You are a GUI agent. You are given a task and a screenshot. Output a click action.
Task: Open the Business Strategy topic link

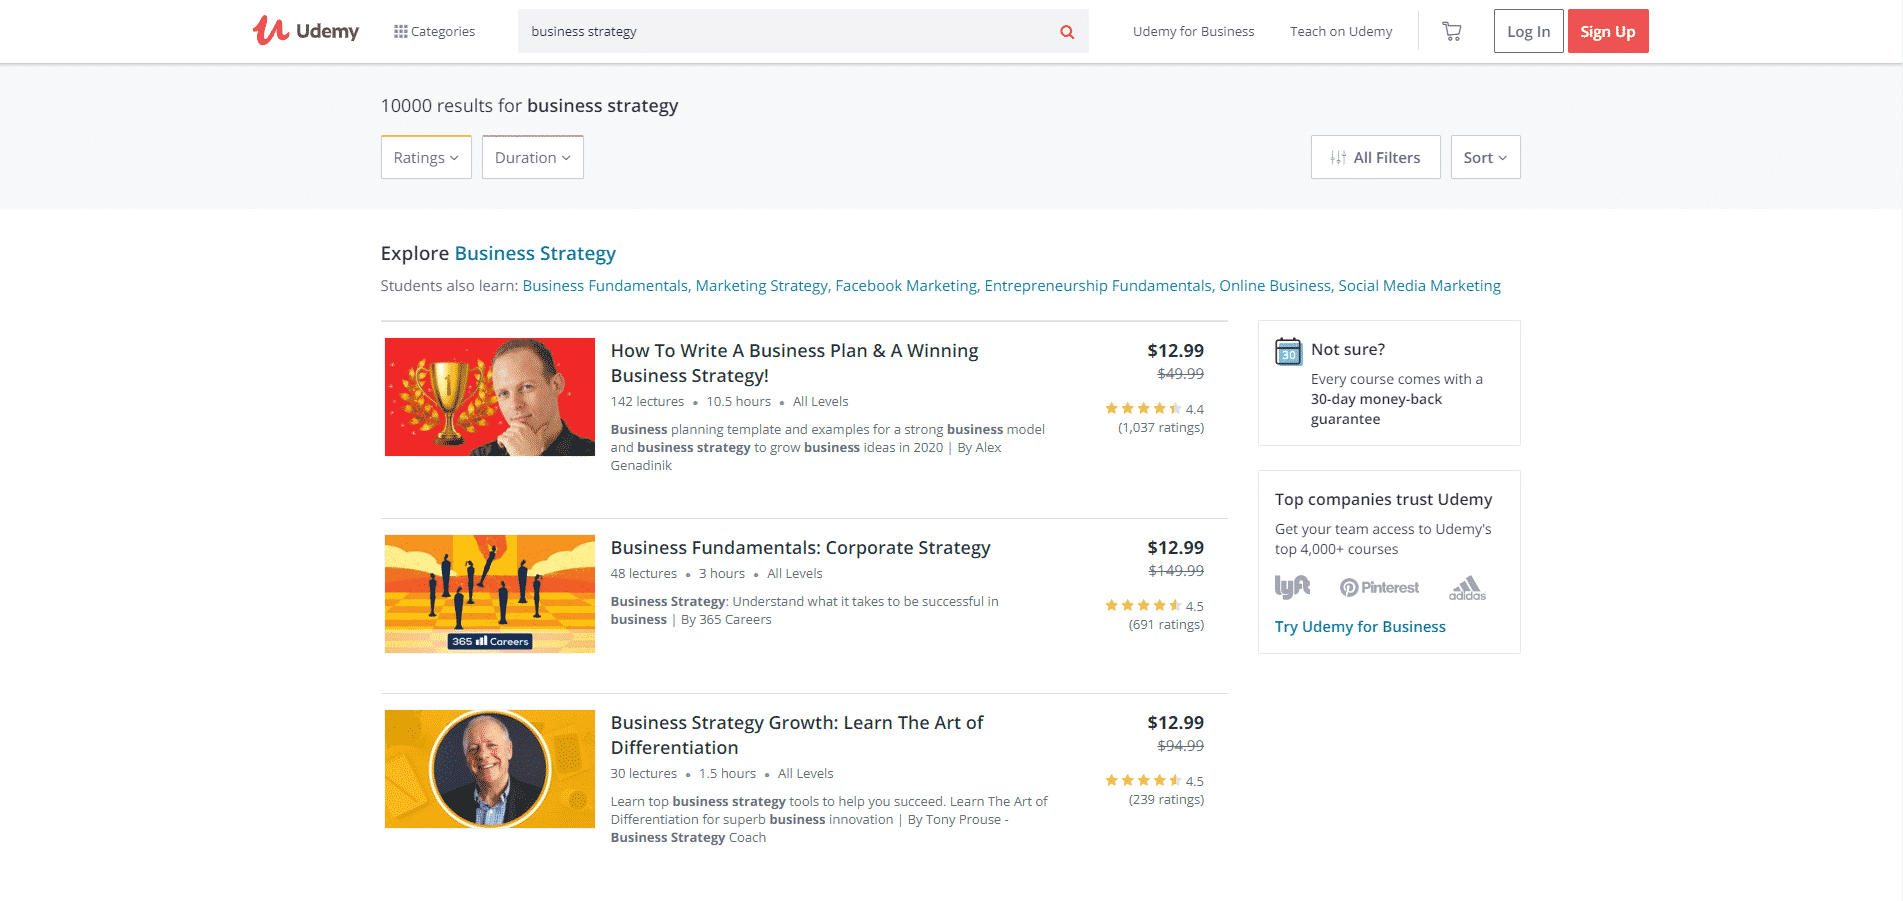pyautogui.click(x=535, y=253)
